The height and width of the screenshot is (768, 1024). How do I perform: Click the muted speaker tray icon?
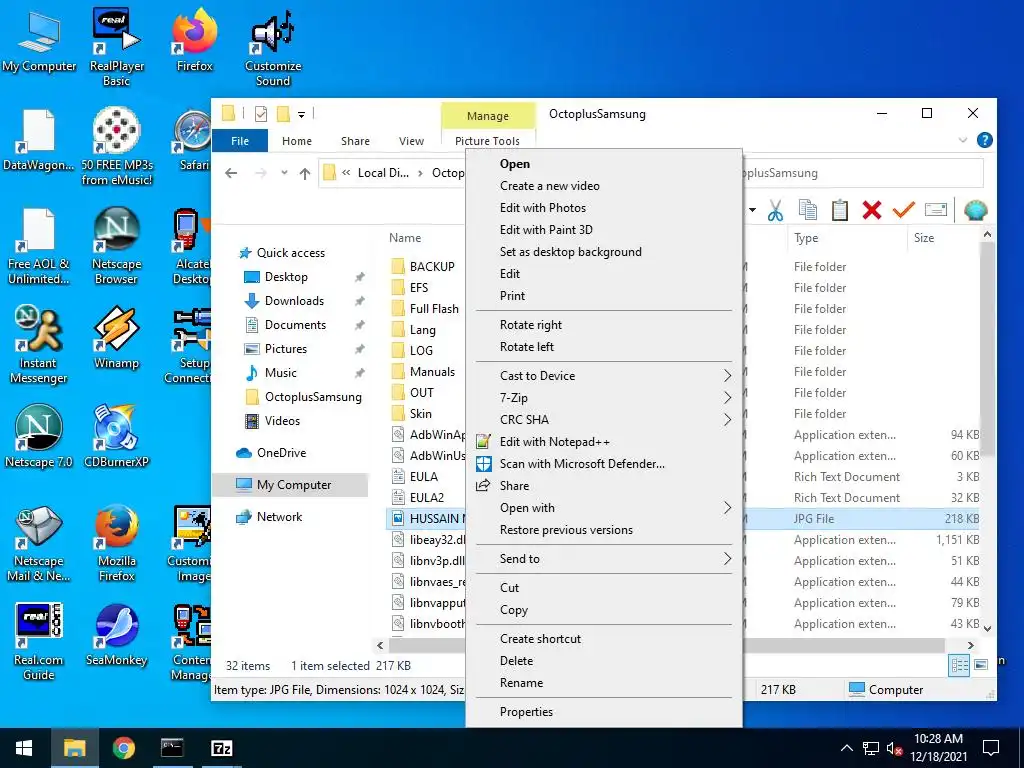894,748
